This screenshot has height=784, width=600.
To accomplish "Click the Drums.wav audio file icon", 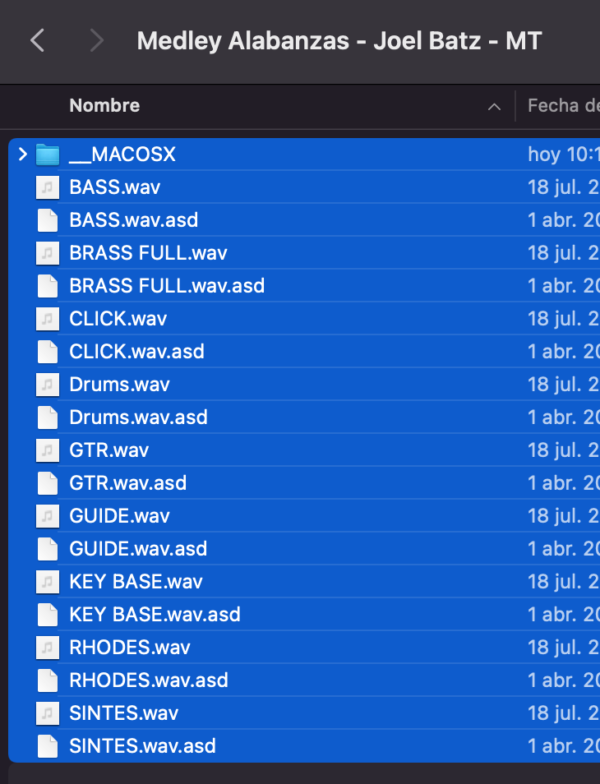I will pyautogui.click(x=47, y=385).
